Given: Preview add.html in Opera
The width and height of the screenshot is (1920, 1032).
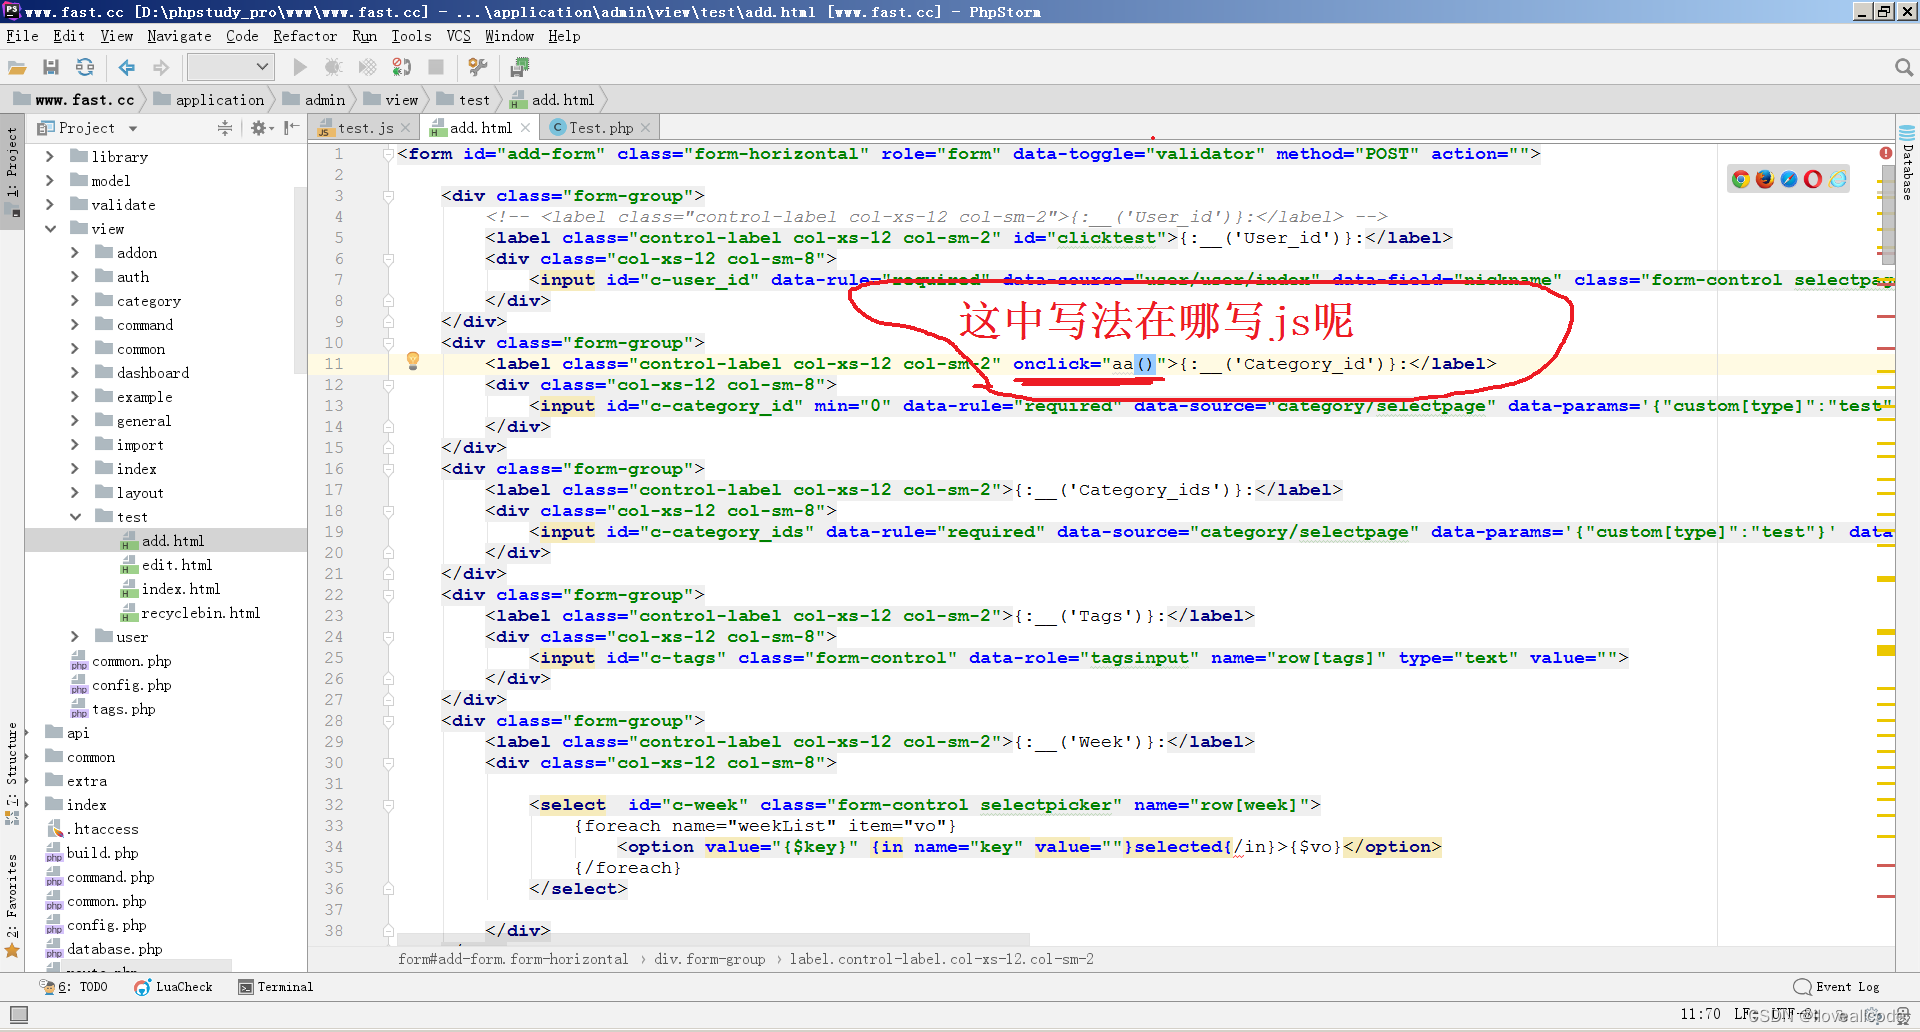Looking at the screenshot, I should click(1812, 179).
